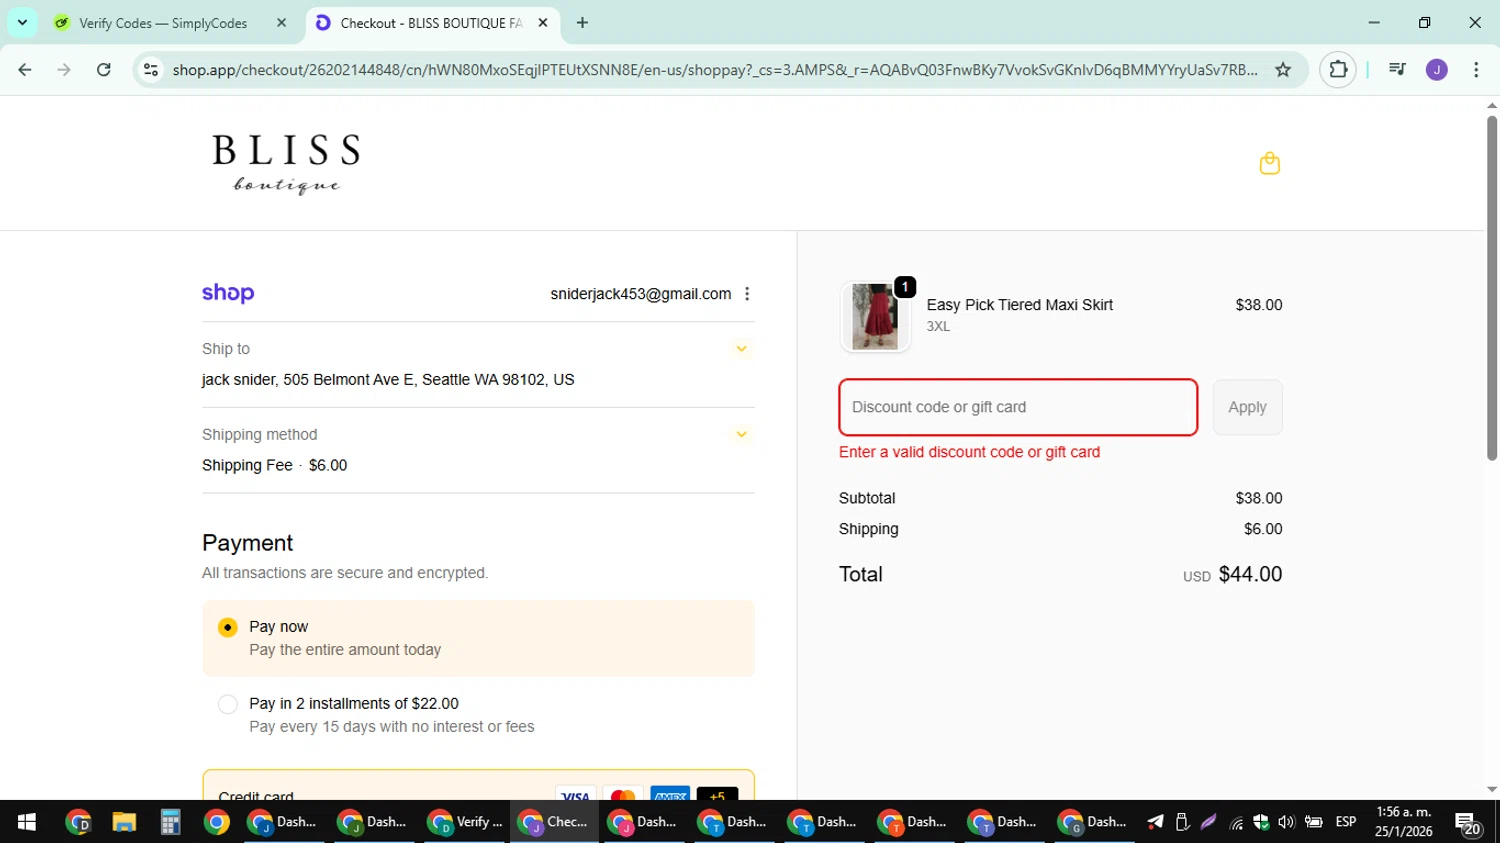Open a new browser tab
1500x843 pixels.
point(582,23)
